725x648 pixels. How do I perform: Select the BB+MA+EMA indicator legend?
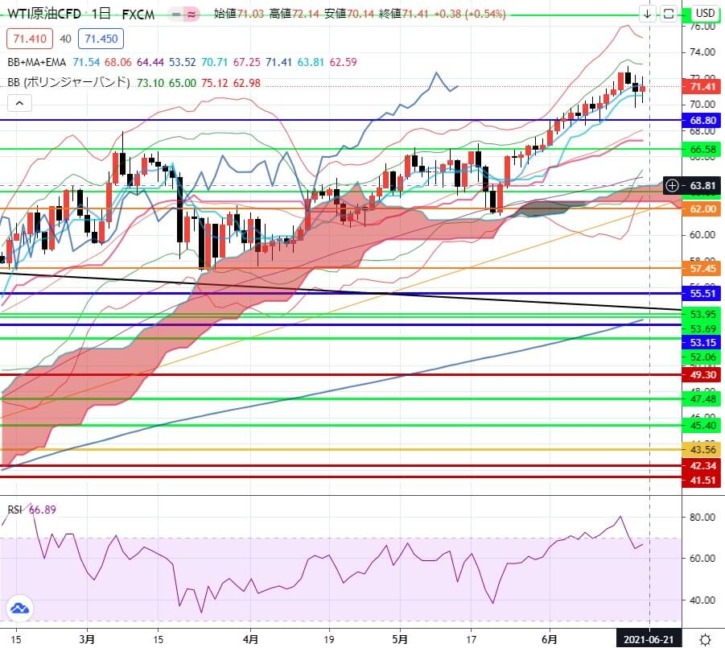[36, 62]
